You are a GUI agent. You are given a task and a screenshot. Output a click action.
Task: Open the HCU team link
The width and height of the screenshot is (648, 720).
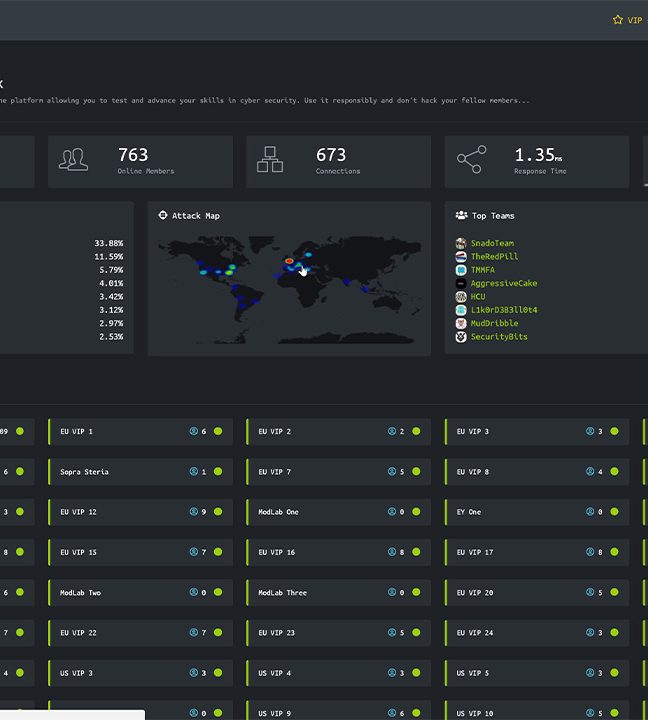click(x=478, y=297)
